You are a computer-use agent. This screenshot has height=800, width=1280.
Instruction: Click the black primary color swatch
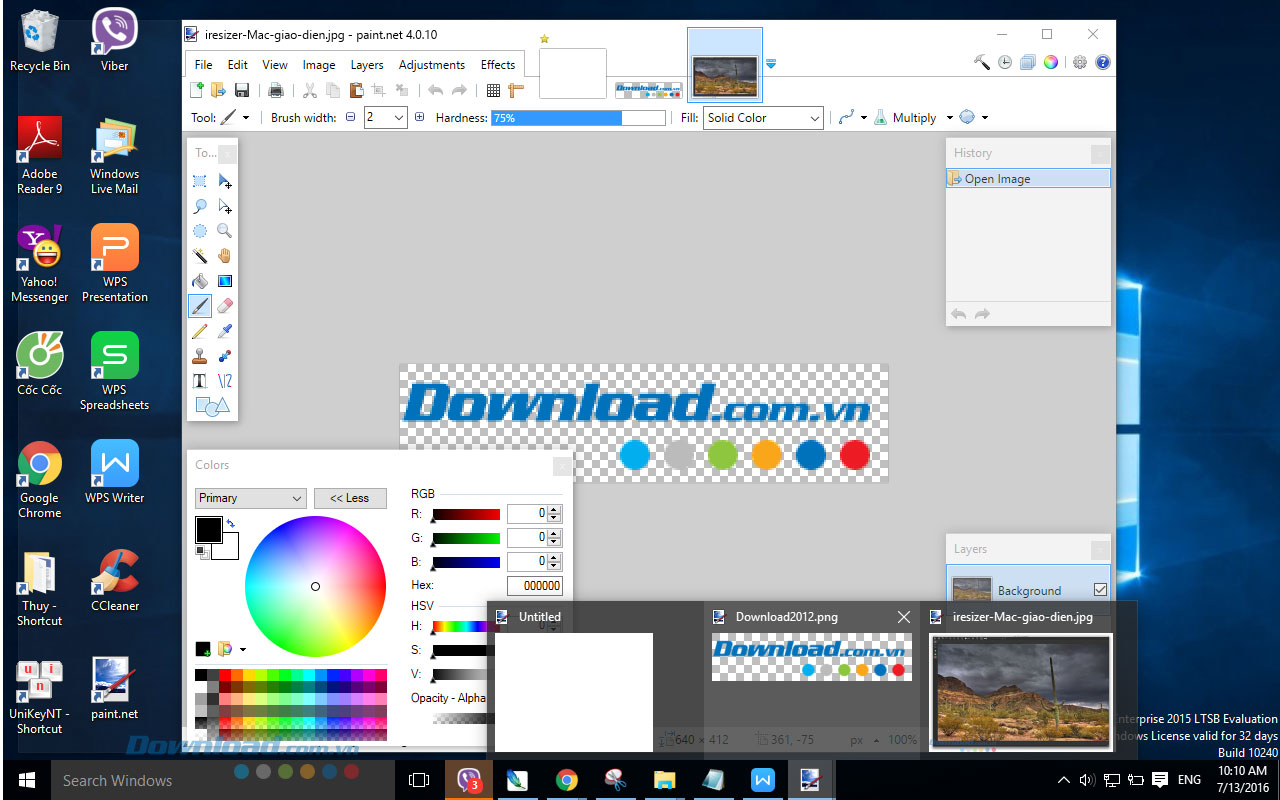tap(208, 530)
